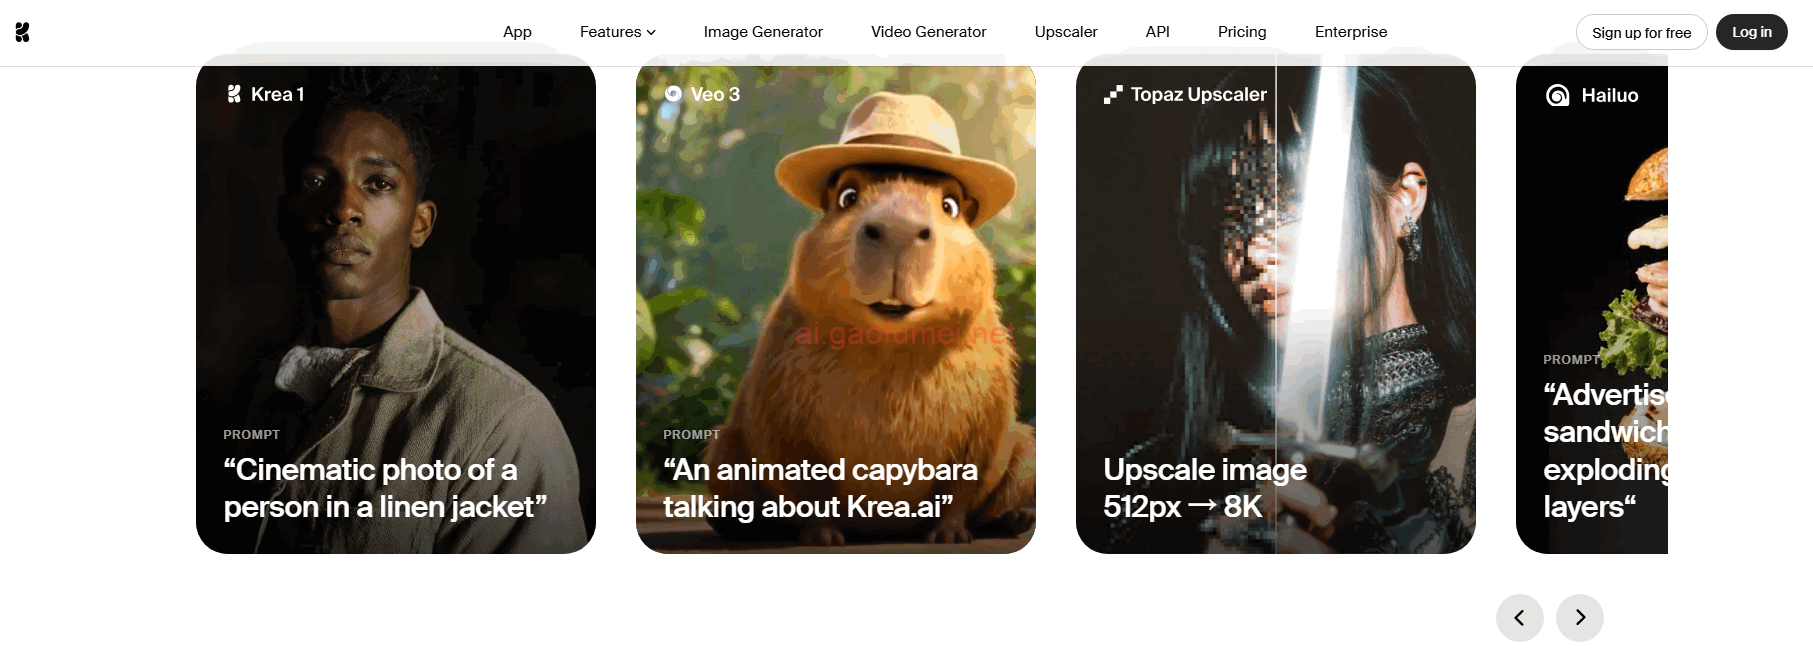Go to previous carousel slide arrow
The height and width of the screenshot is (672, 1813).
(x=1519, y=618)
